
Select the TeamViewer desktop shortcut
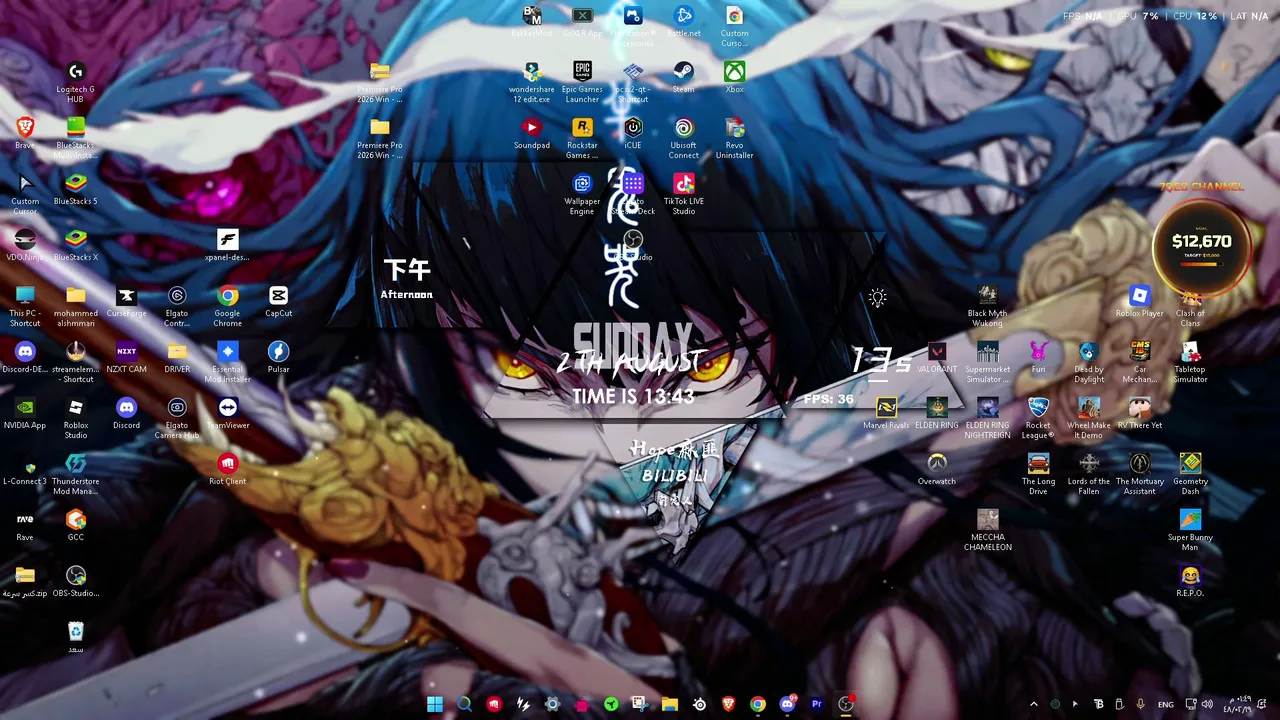tap(228, 413)
